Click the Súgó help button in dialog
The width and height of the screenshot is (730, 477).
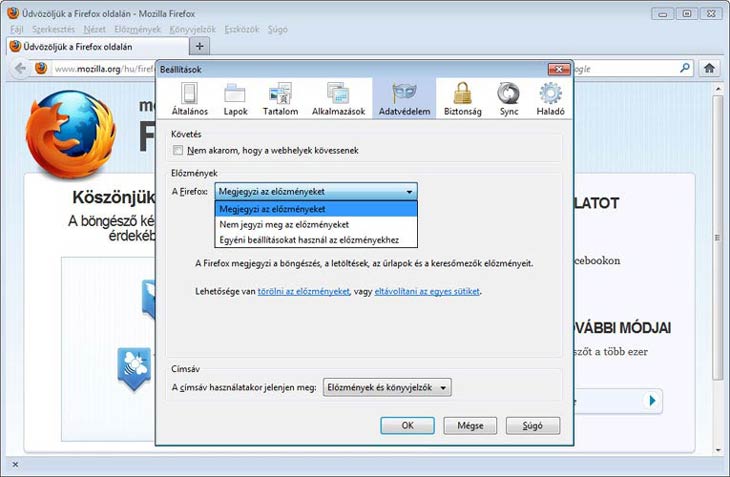[533, 425]
